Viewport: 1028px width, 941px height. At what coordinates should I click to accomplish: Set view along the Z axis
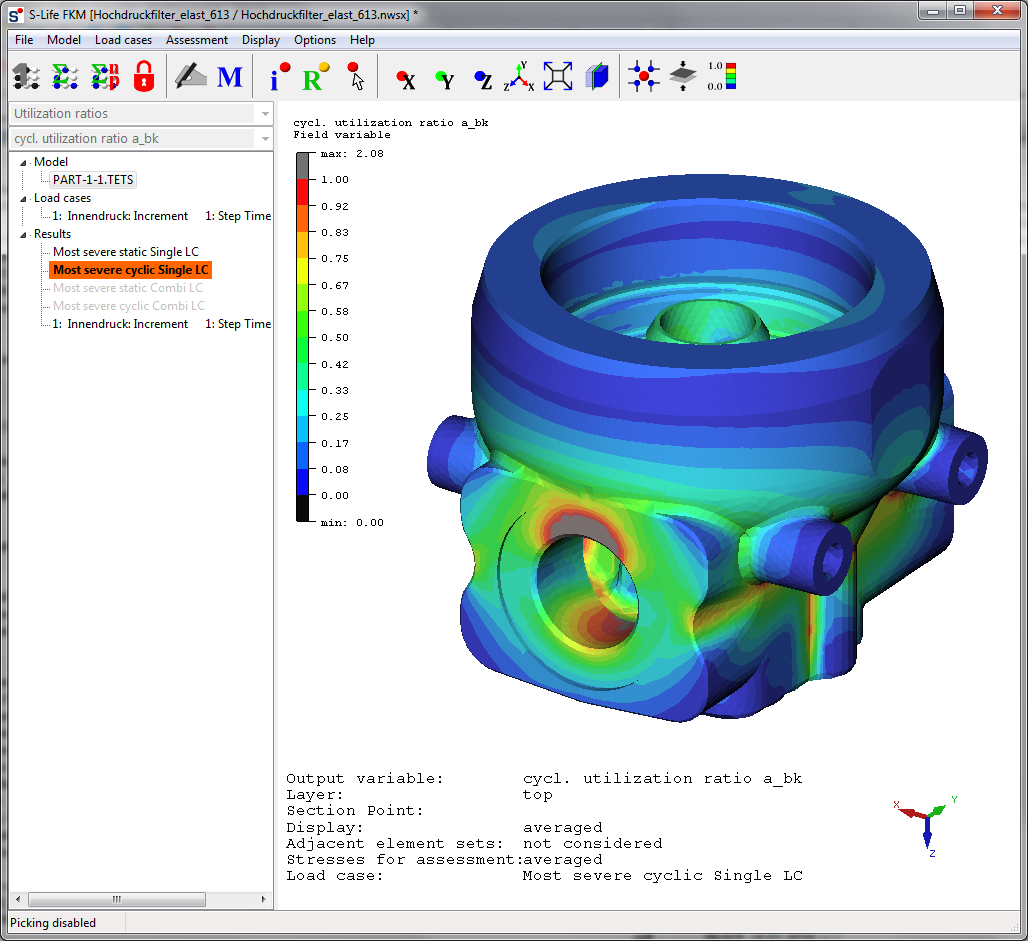pyautogui.click(x=483, y=78)
